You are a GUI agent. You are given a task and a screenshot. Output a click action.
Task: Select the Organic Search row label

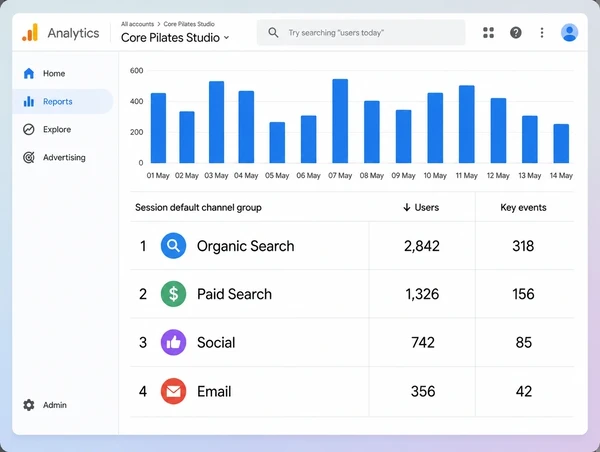pyautogui.click(x=246, y=246)
